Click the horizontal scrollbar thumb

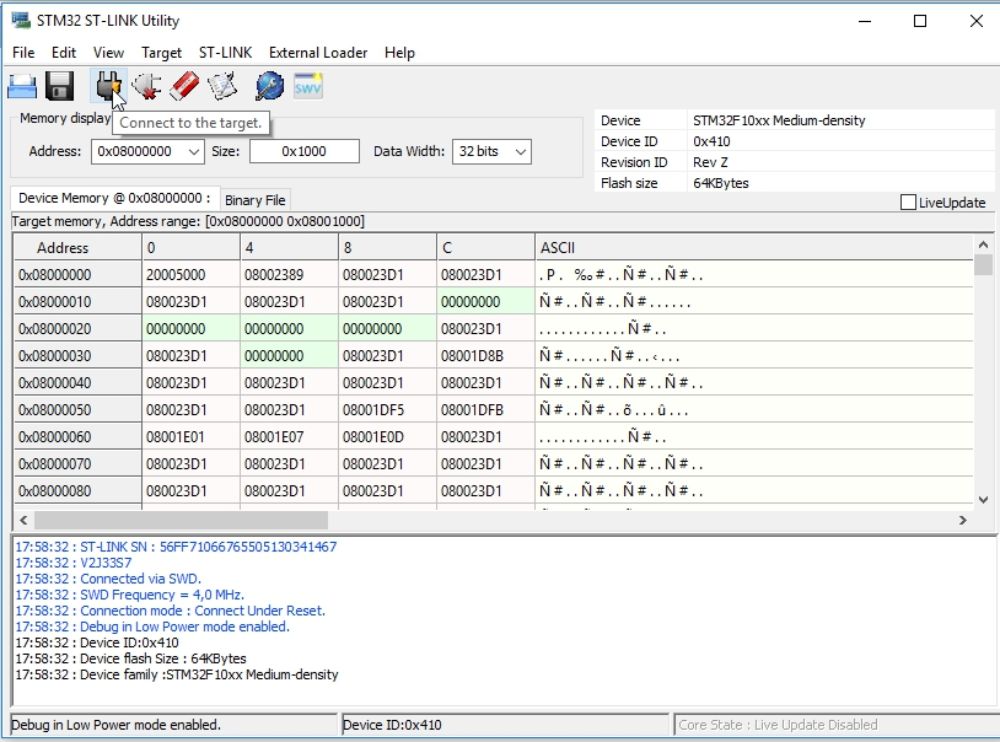pyautogui.click(x=181, y=520)
